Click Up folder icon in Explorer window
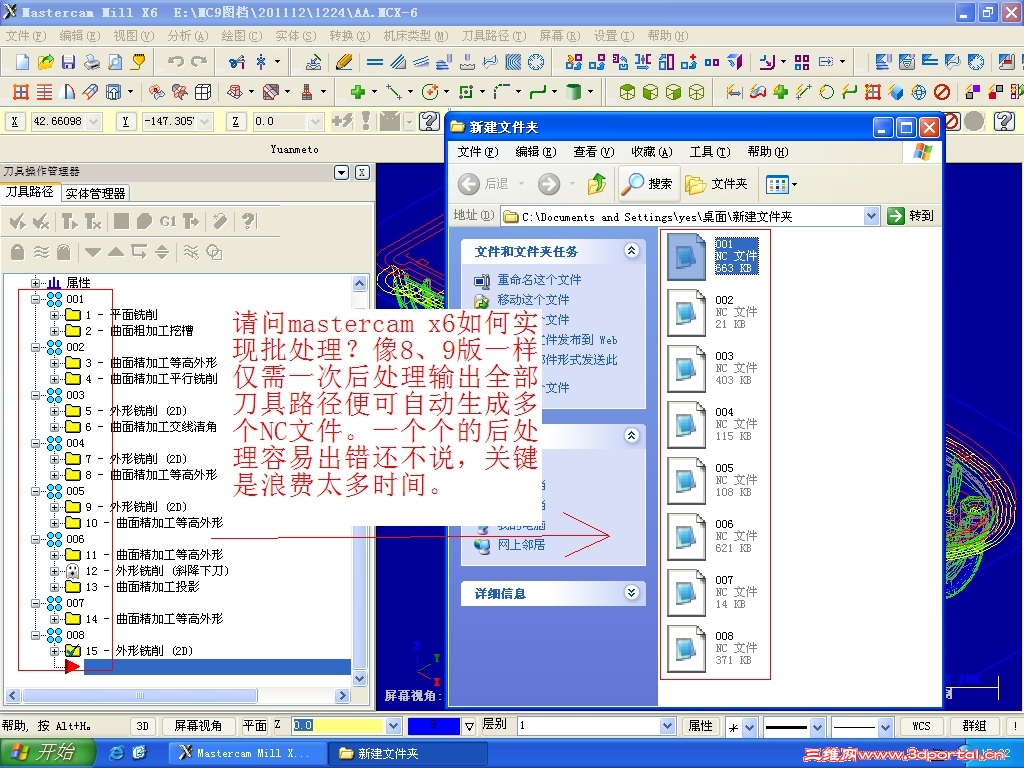1024x768 pixels. [x=596, y=184]
